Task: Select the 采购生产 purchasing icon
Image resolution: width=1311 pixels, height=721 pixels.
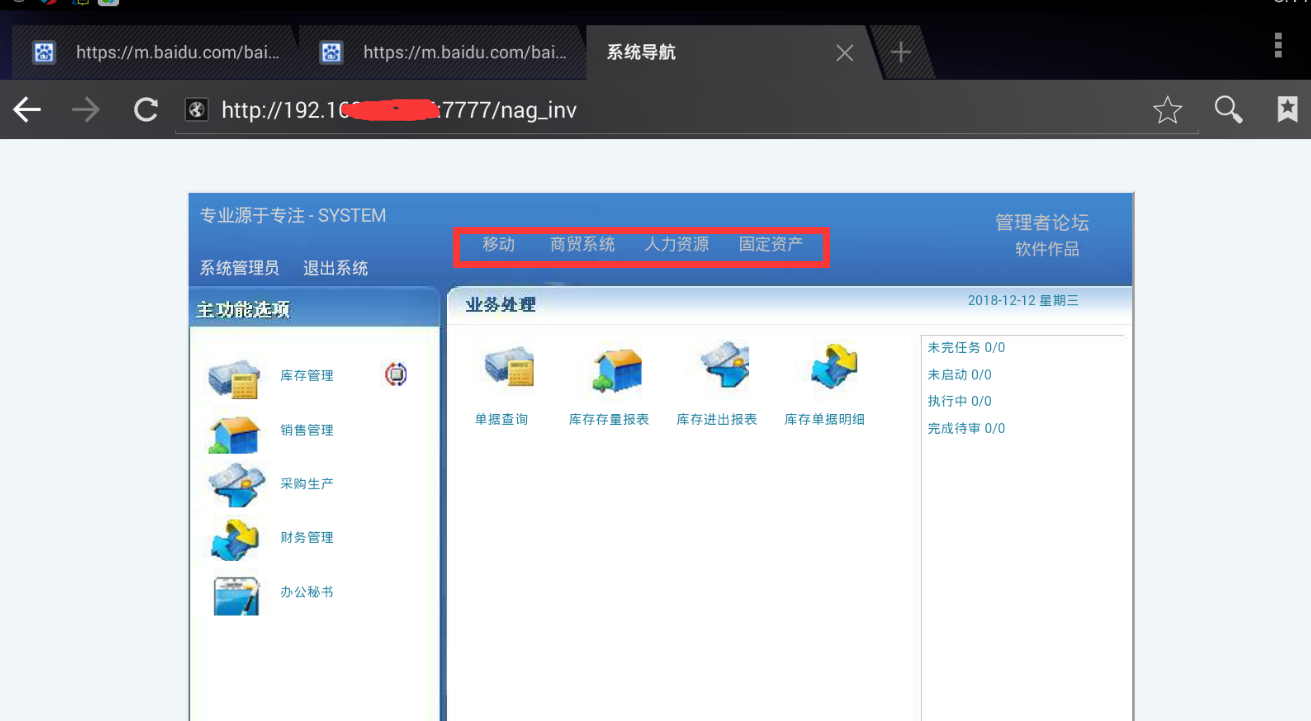Action: pos(236,485)
